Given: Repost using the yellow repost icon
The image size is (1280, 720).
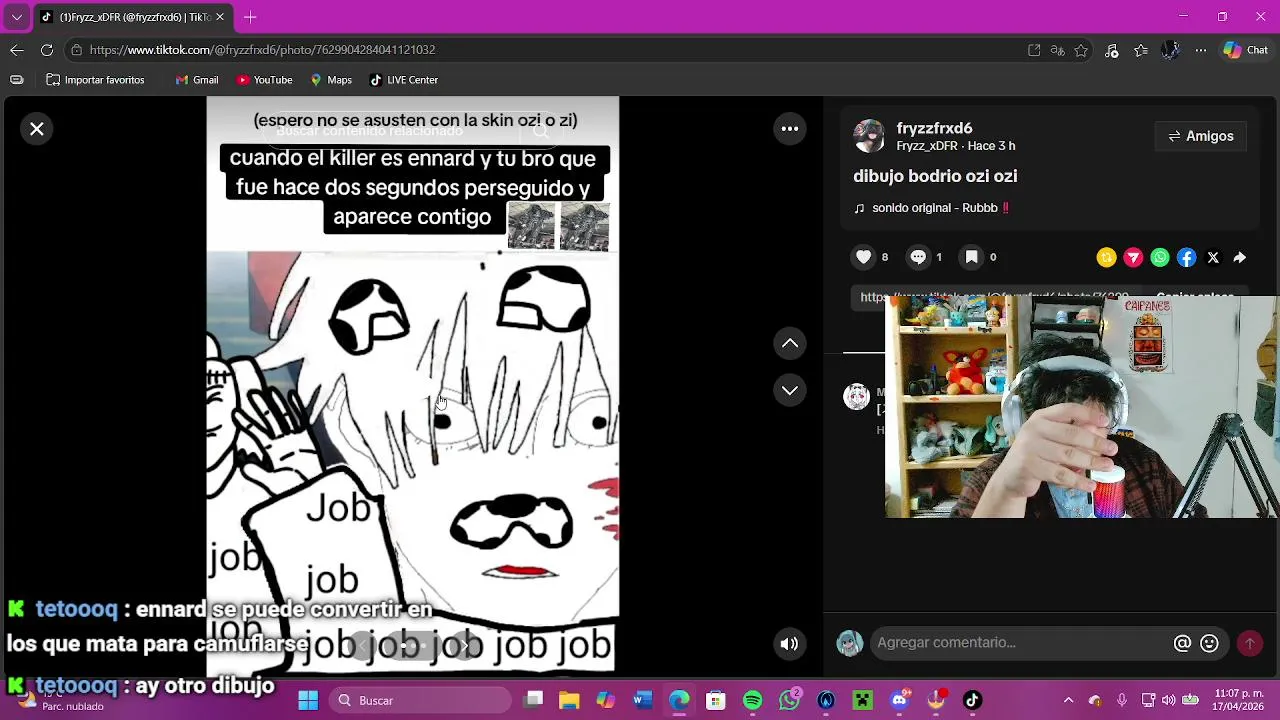Looking at the screenshot, I should coord(1106,258).
